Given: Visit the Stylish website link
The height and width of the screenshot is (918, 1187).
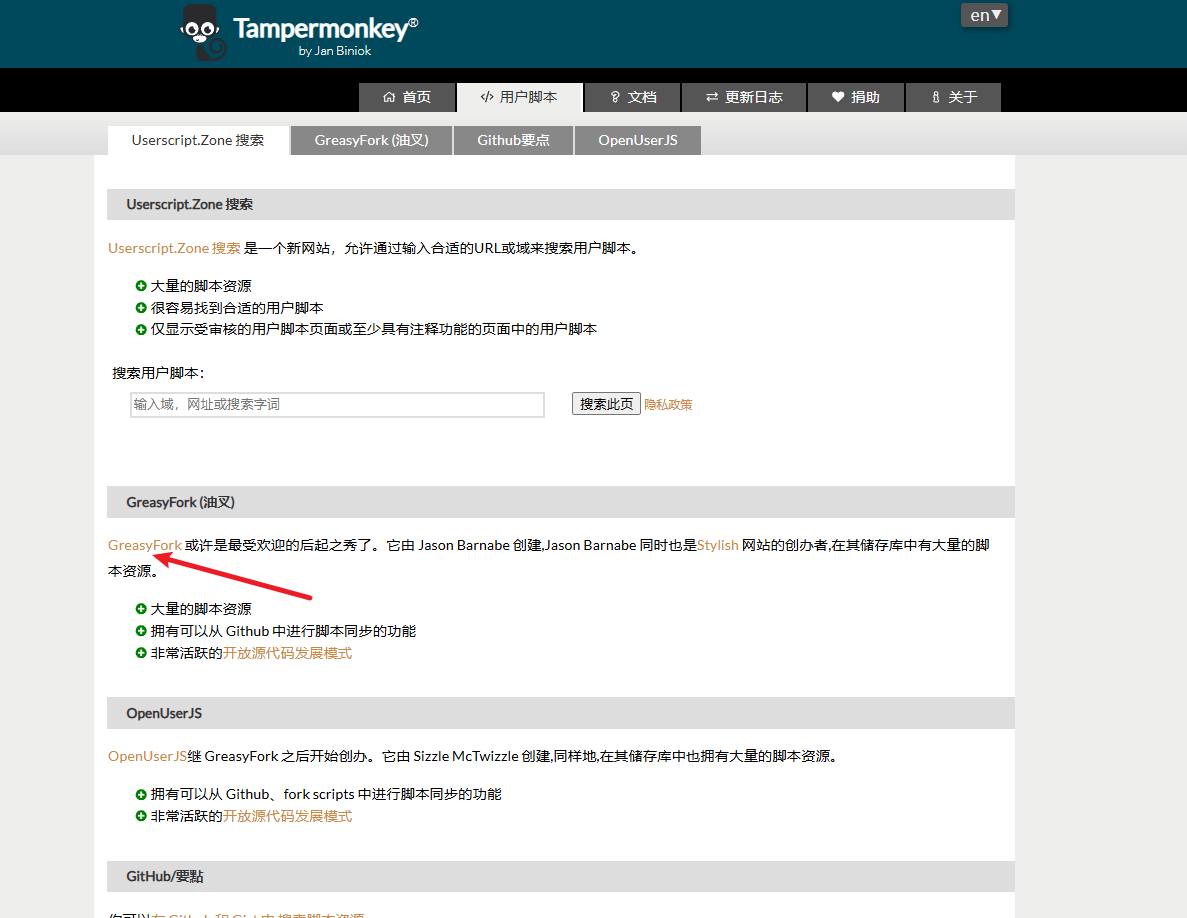Looking at the screenshot, I should 717,545.
